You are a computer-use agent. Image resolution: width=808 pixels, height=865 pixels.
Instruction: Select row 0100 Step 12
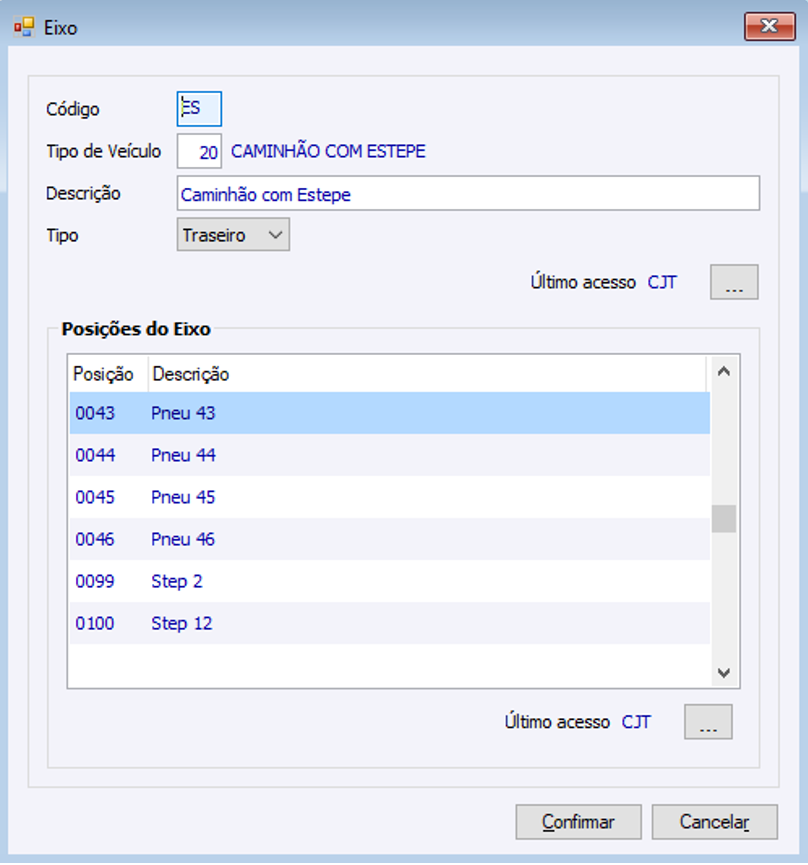389,623
